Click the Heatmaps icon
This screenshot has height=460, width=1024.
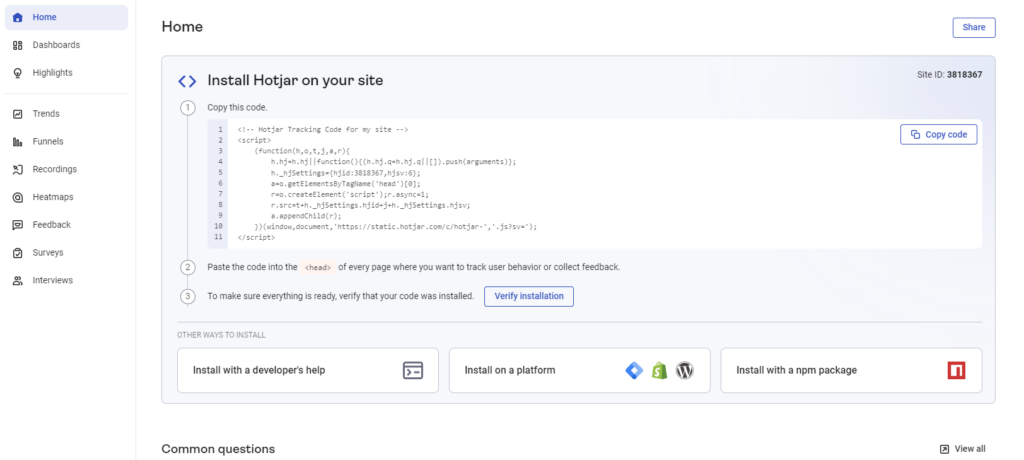[x=18, y=197]
